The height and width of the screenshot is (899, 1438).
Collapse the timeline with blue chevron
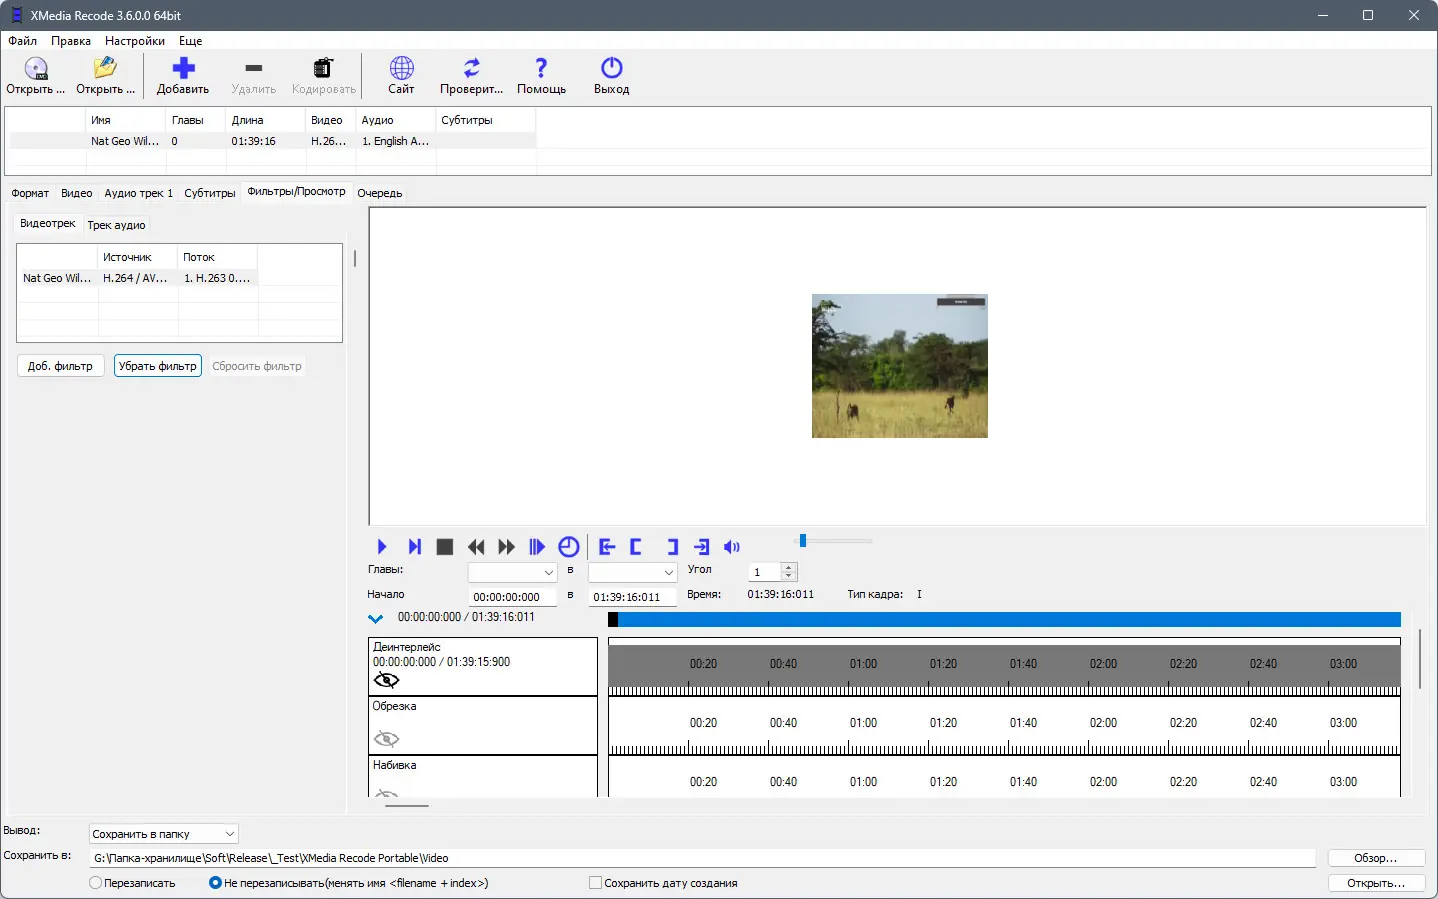tap(376, 619)
